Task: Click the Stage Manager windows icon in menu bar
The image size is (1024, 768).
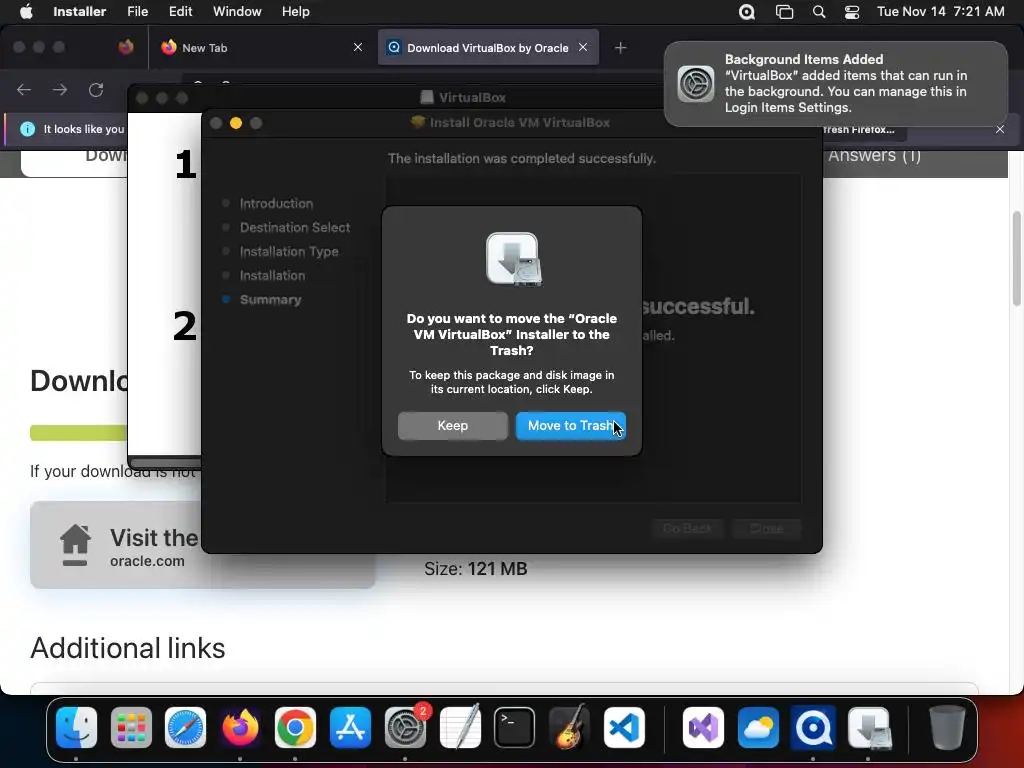Action: pyautogui.click(x=784, y=12)
